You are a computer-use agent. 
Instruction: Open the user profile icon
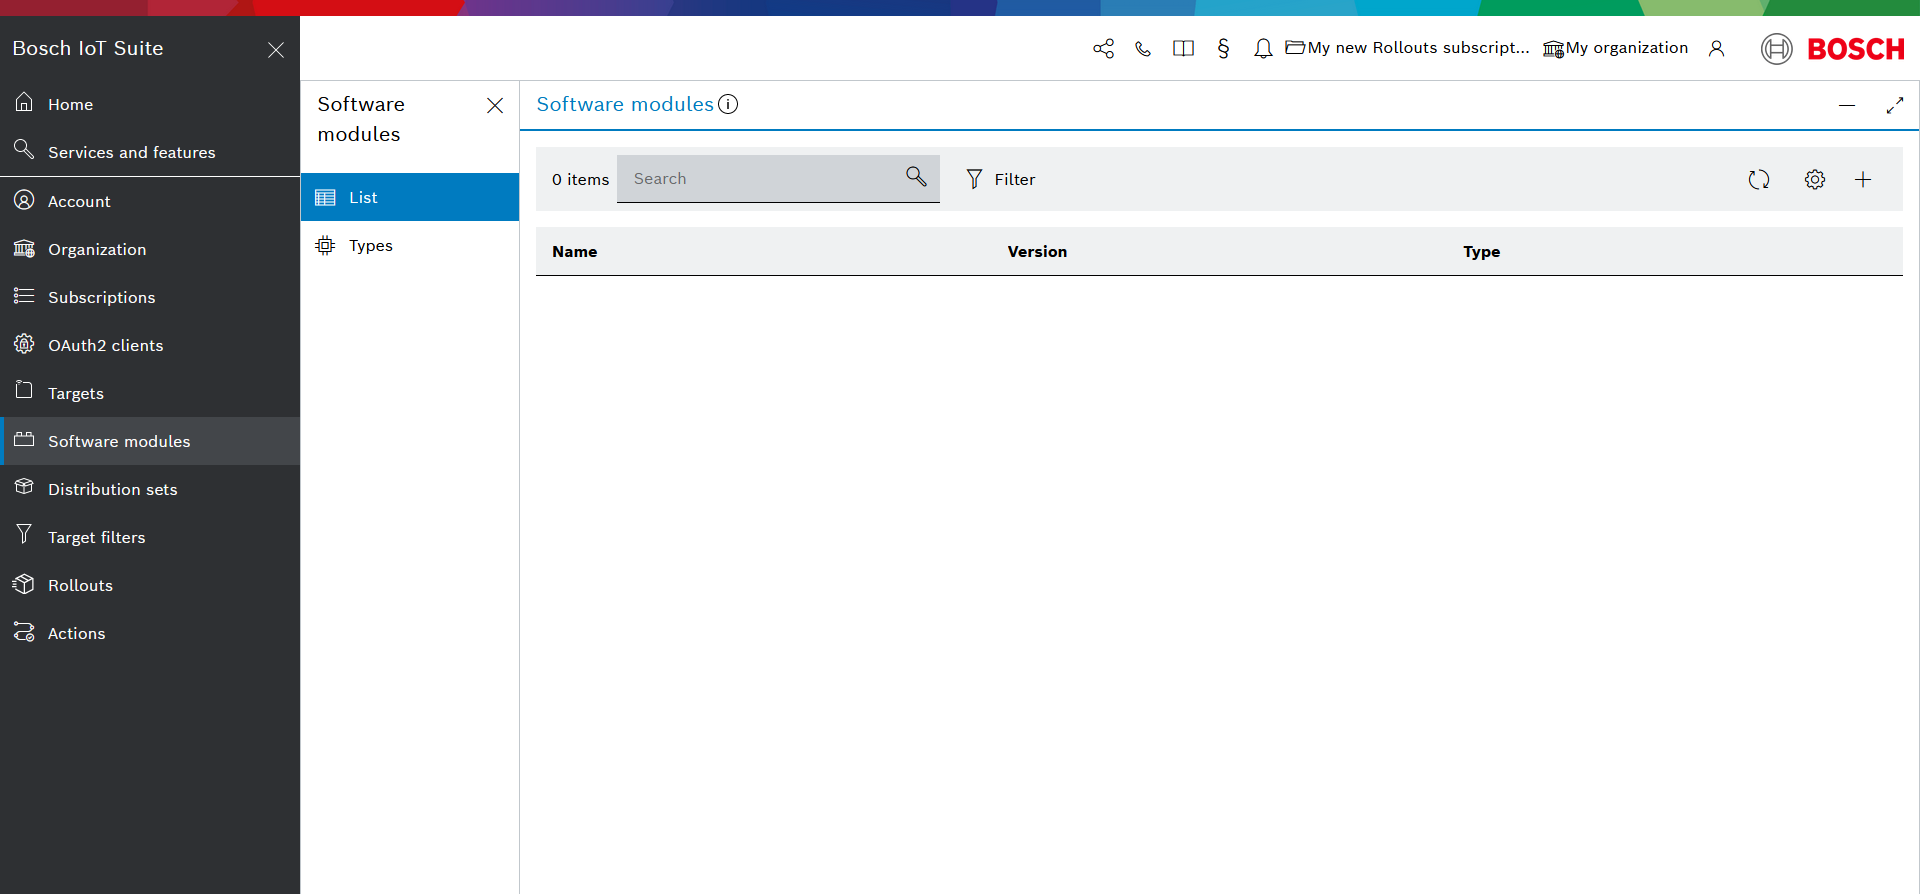pos(1716,49)
